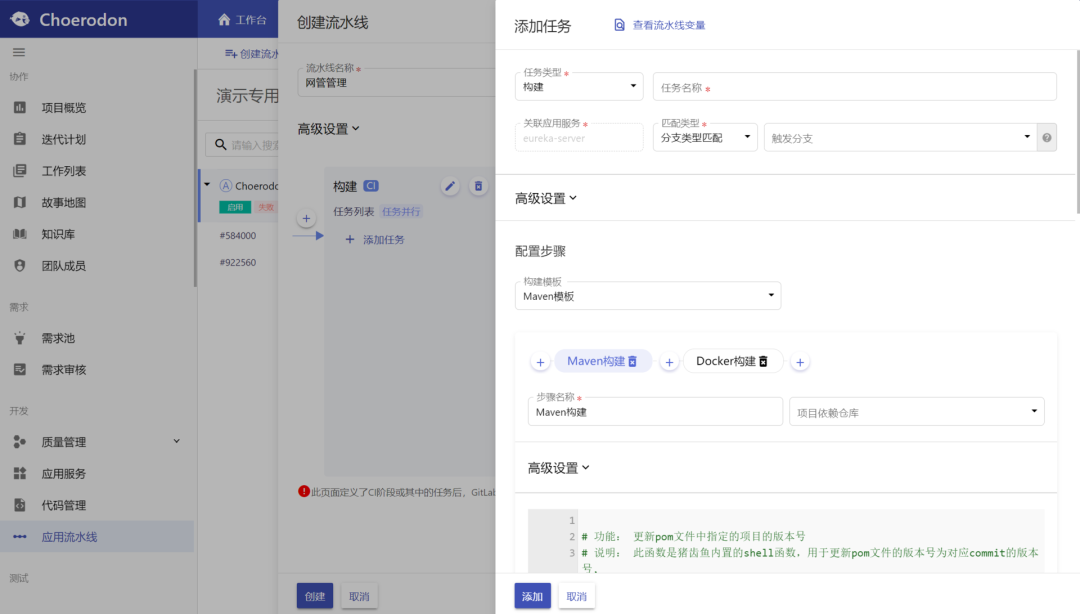Collapse the Choerodon pipeline tree item
The width and height of the screenshot is (1080, 614).
click(x=207, y=185)
